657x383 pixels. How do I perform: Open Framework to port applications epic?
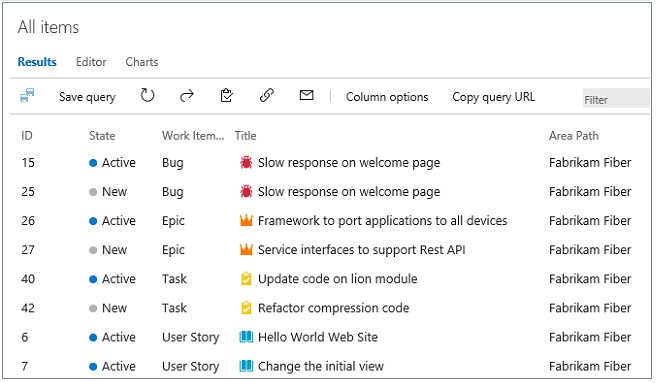(383, 220)
